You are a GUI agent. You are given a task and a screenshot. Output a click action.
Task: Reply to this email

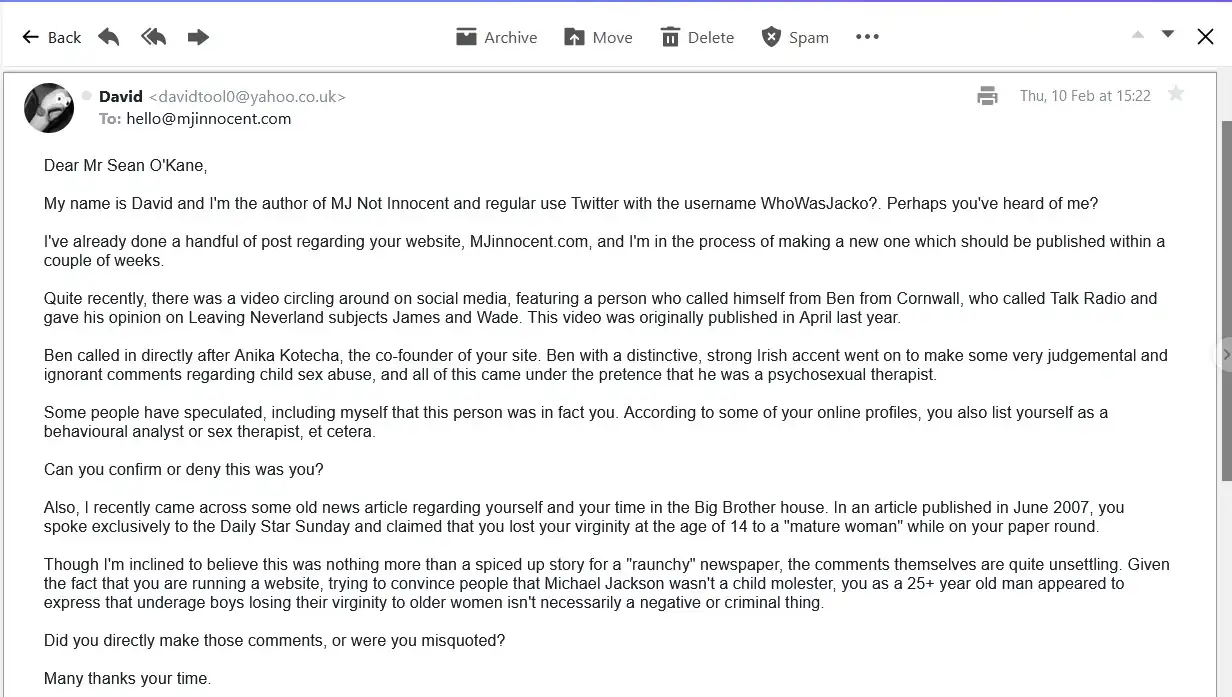109,37
